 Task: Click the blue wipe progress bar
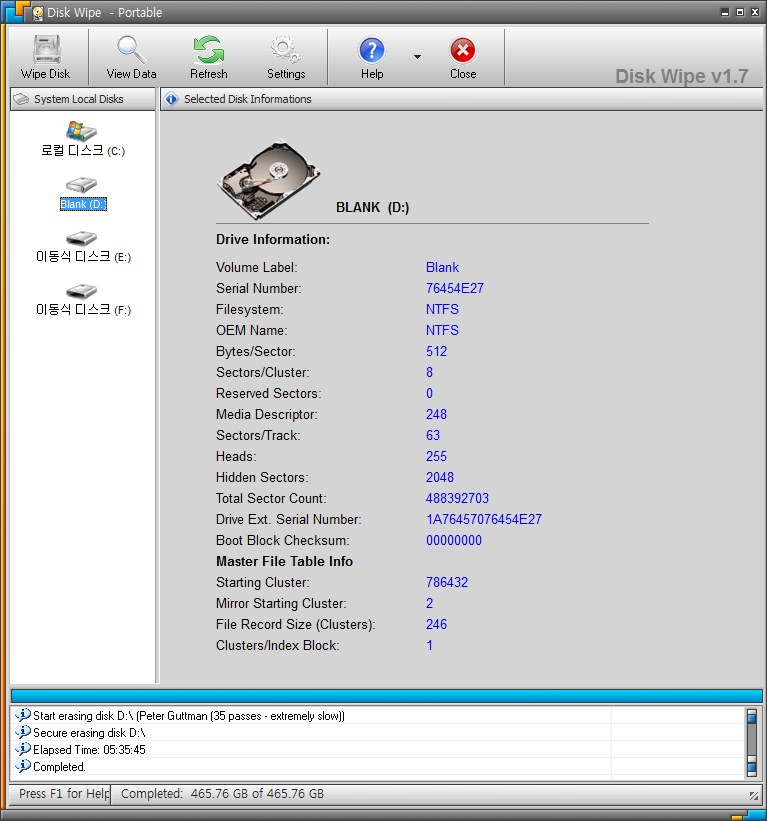(x=385, y=695)
